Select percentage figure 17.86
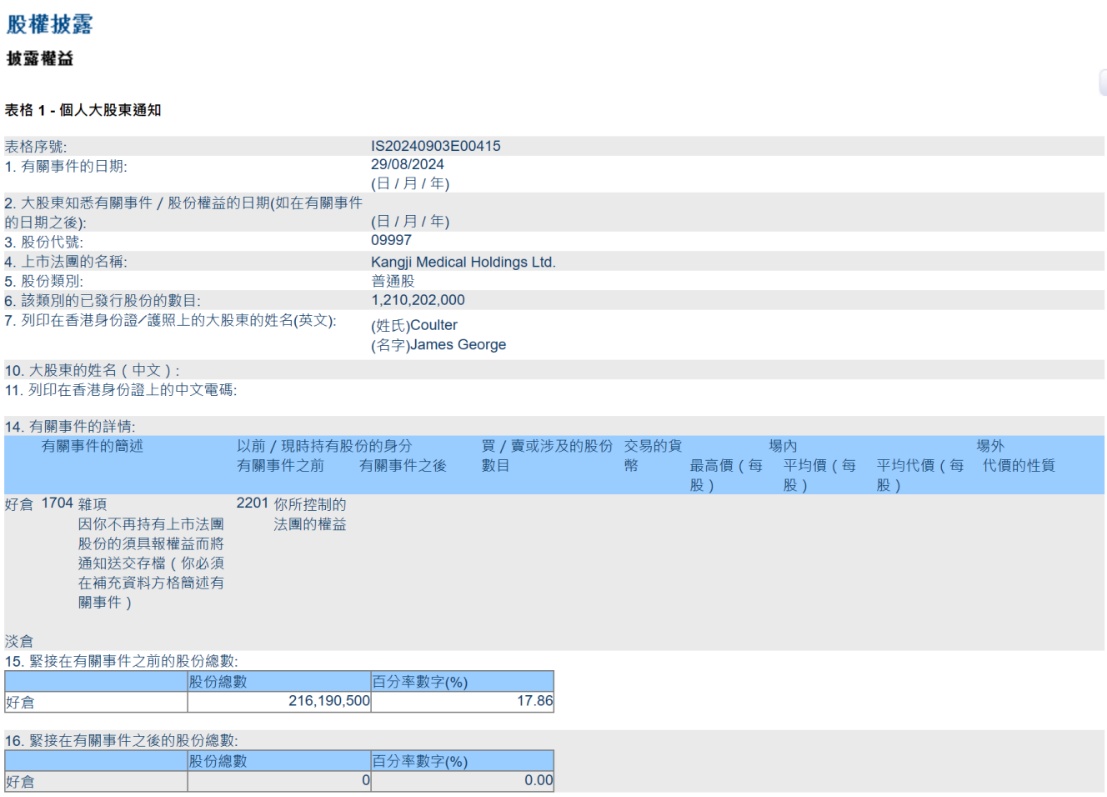 pos(534,701)
